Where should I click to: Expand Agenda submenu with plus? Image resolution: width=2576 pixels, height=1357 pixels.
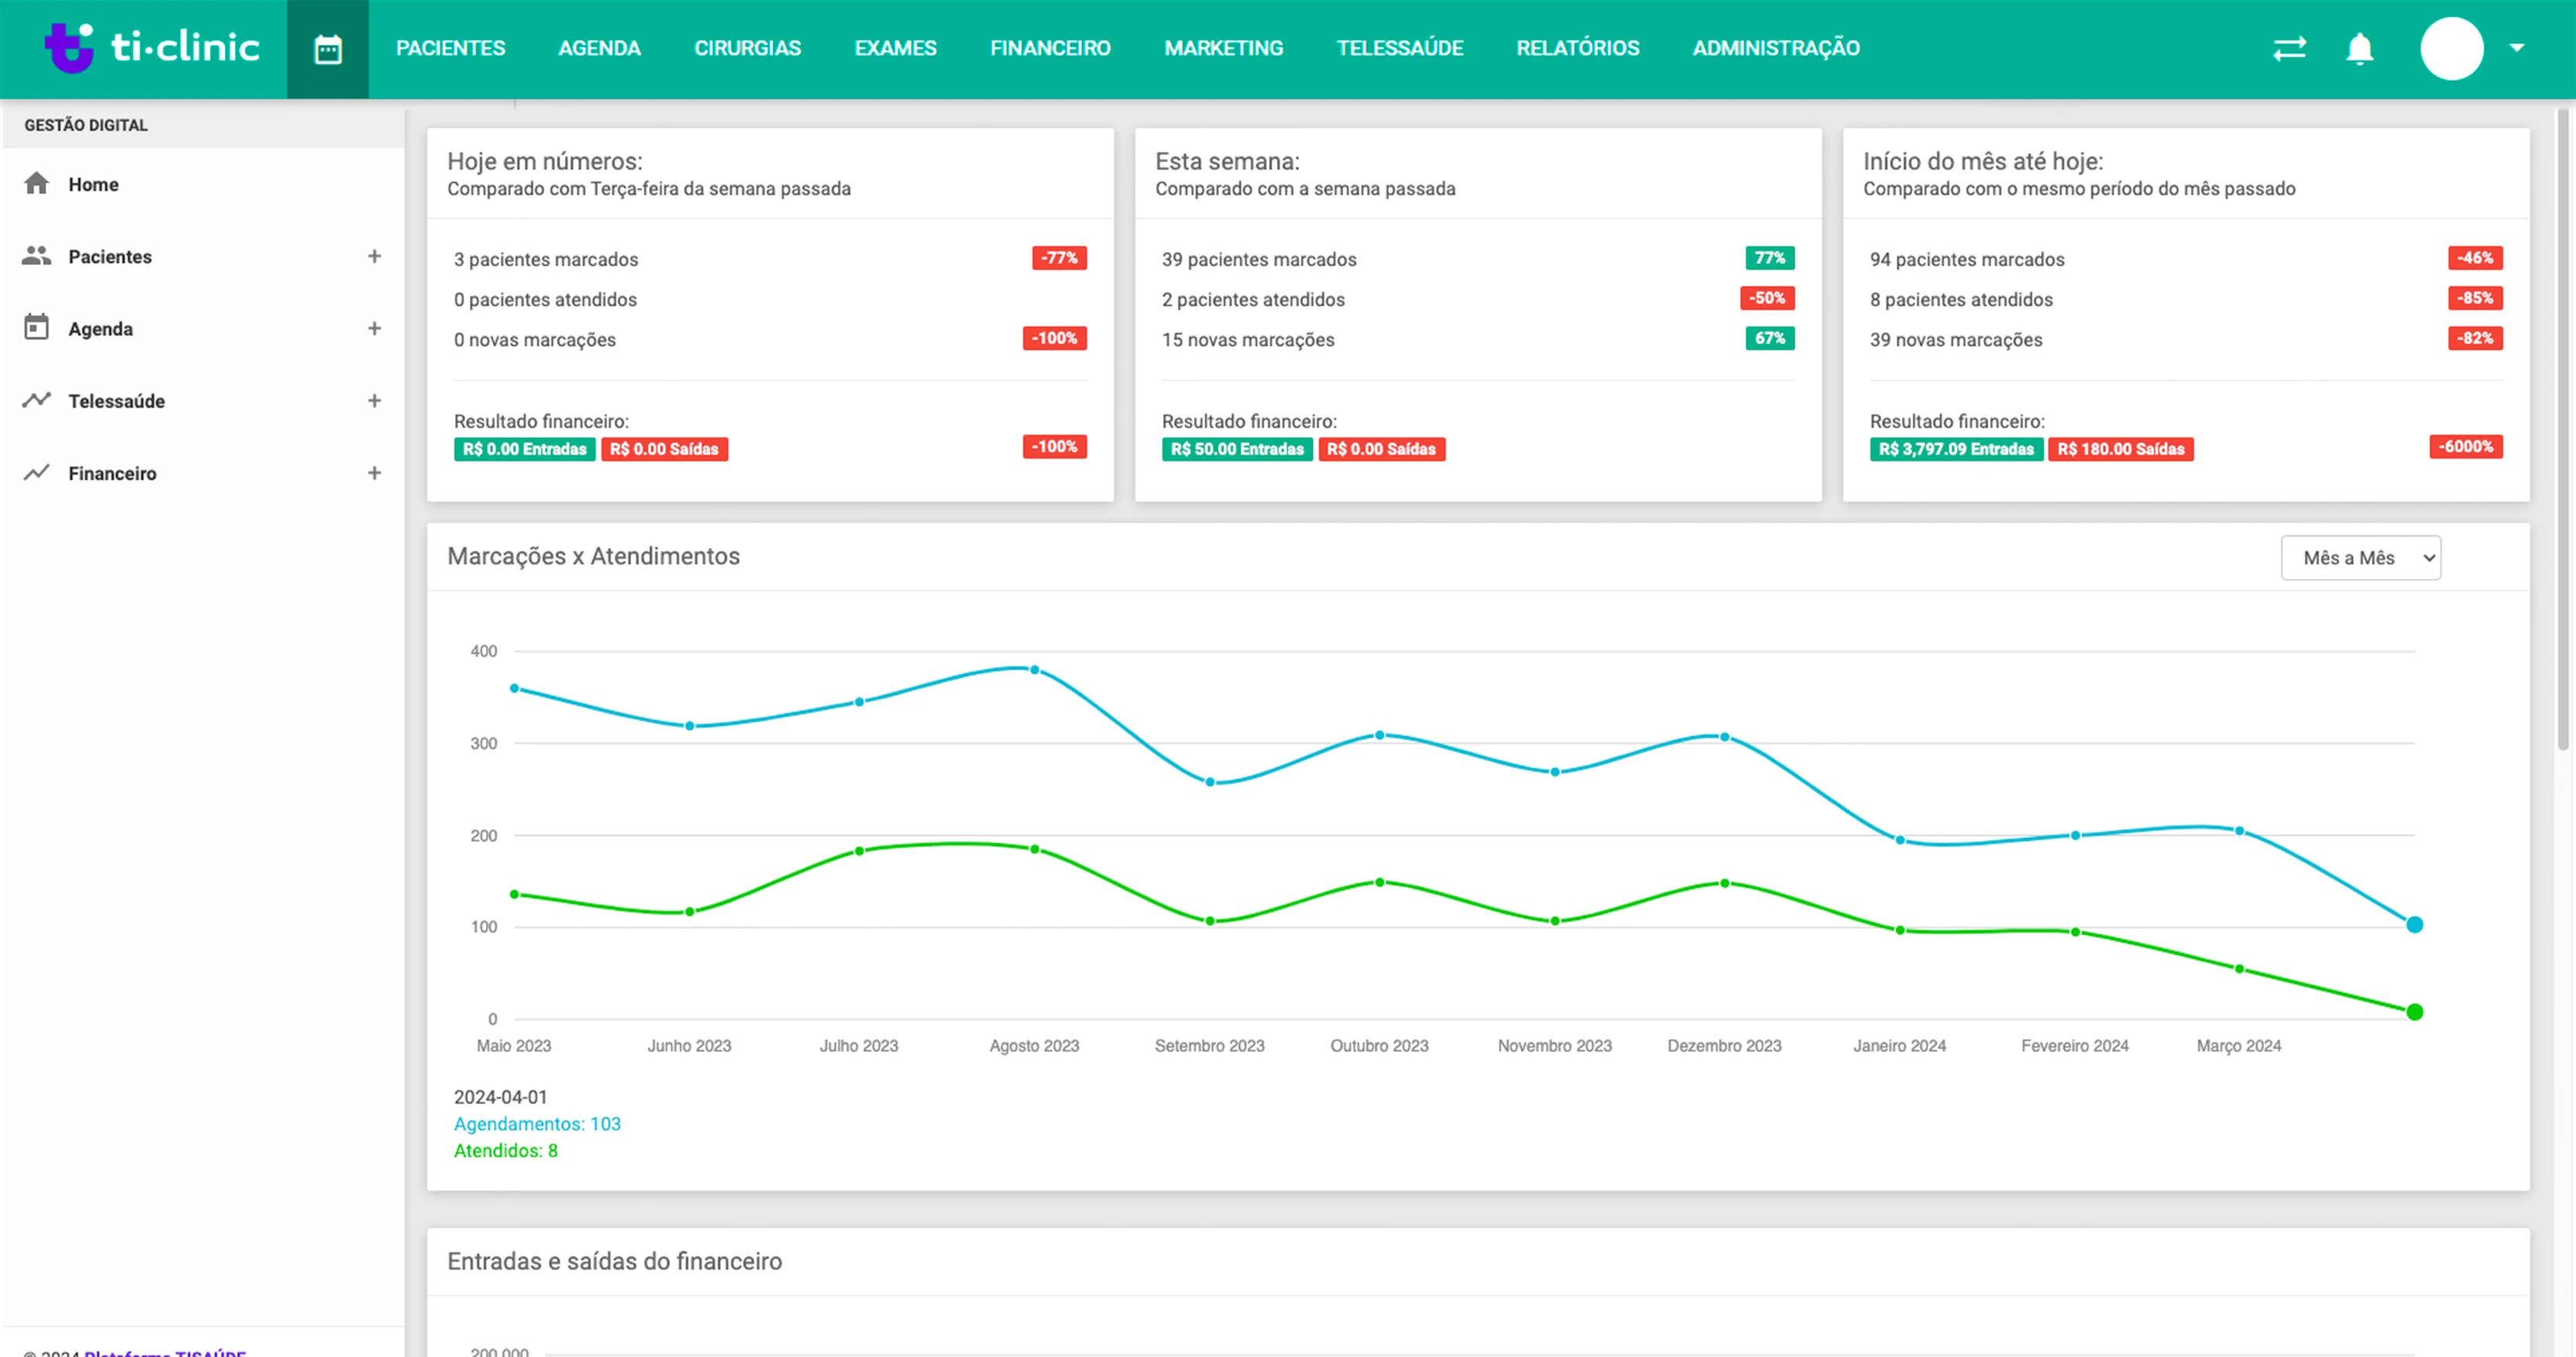(374, 328)
